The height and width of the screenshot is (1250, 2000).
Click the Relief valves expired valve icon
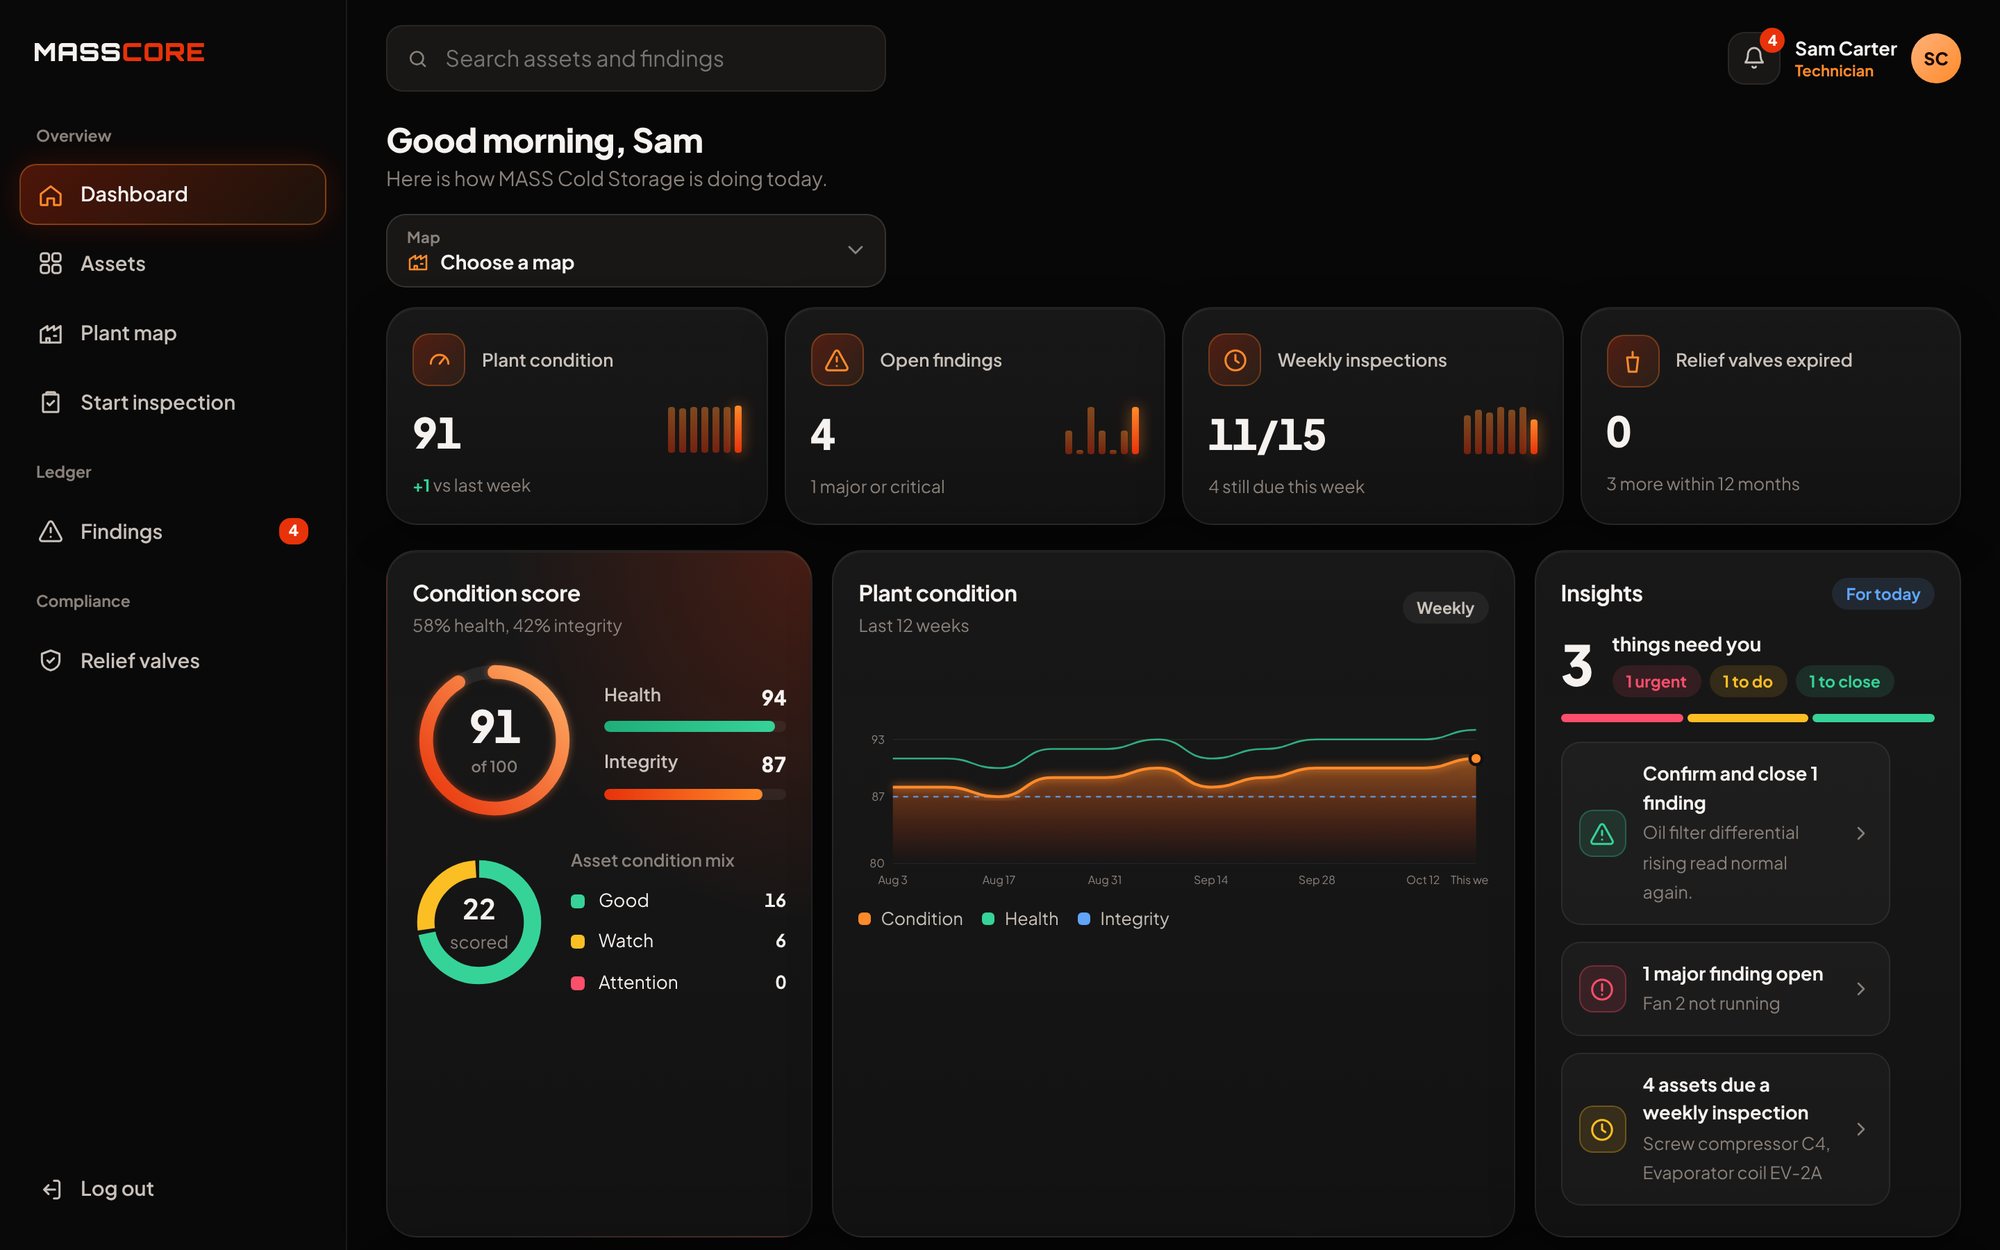1633,360
